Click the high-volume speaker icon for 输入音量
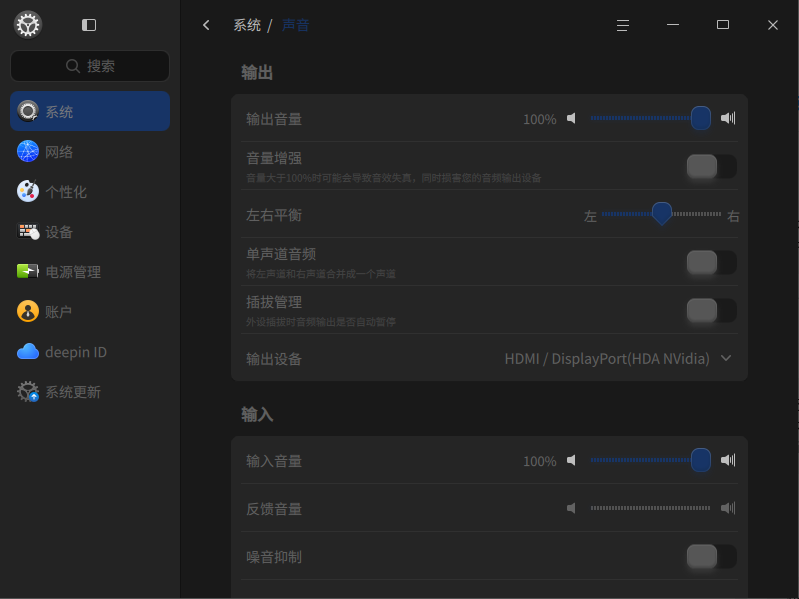Viewport: 799px width, 599px height. point(728,460)
